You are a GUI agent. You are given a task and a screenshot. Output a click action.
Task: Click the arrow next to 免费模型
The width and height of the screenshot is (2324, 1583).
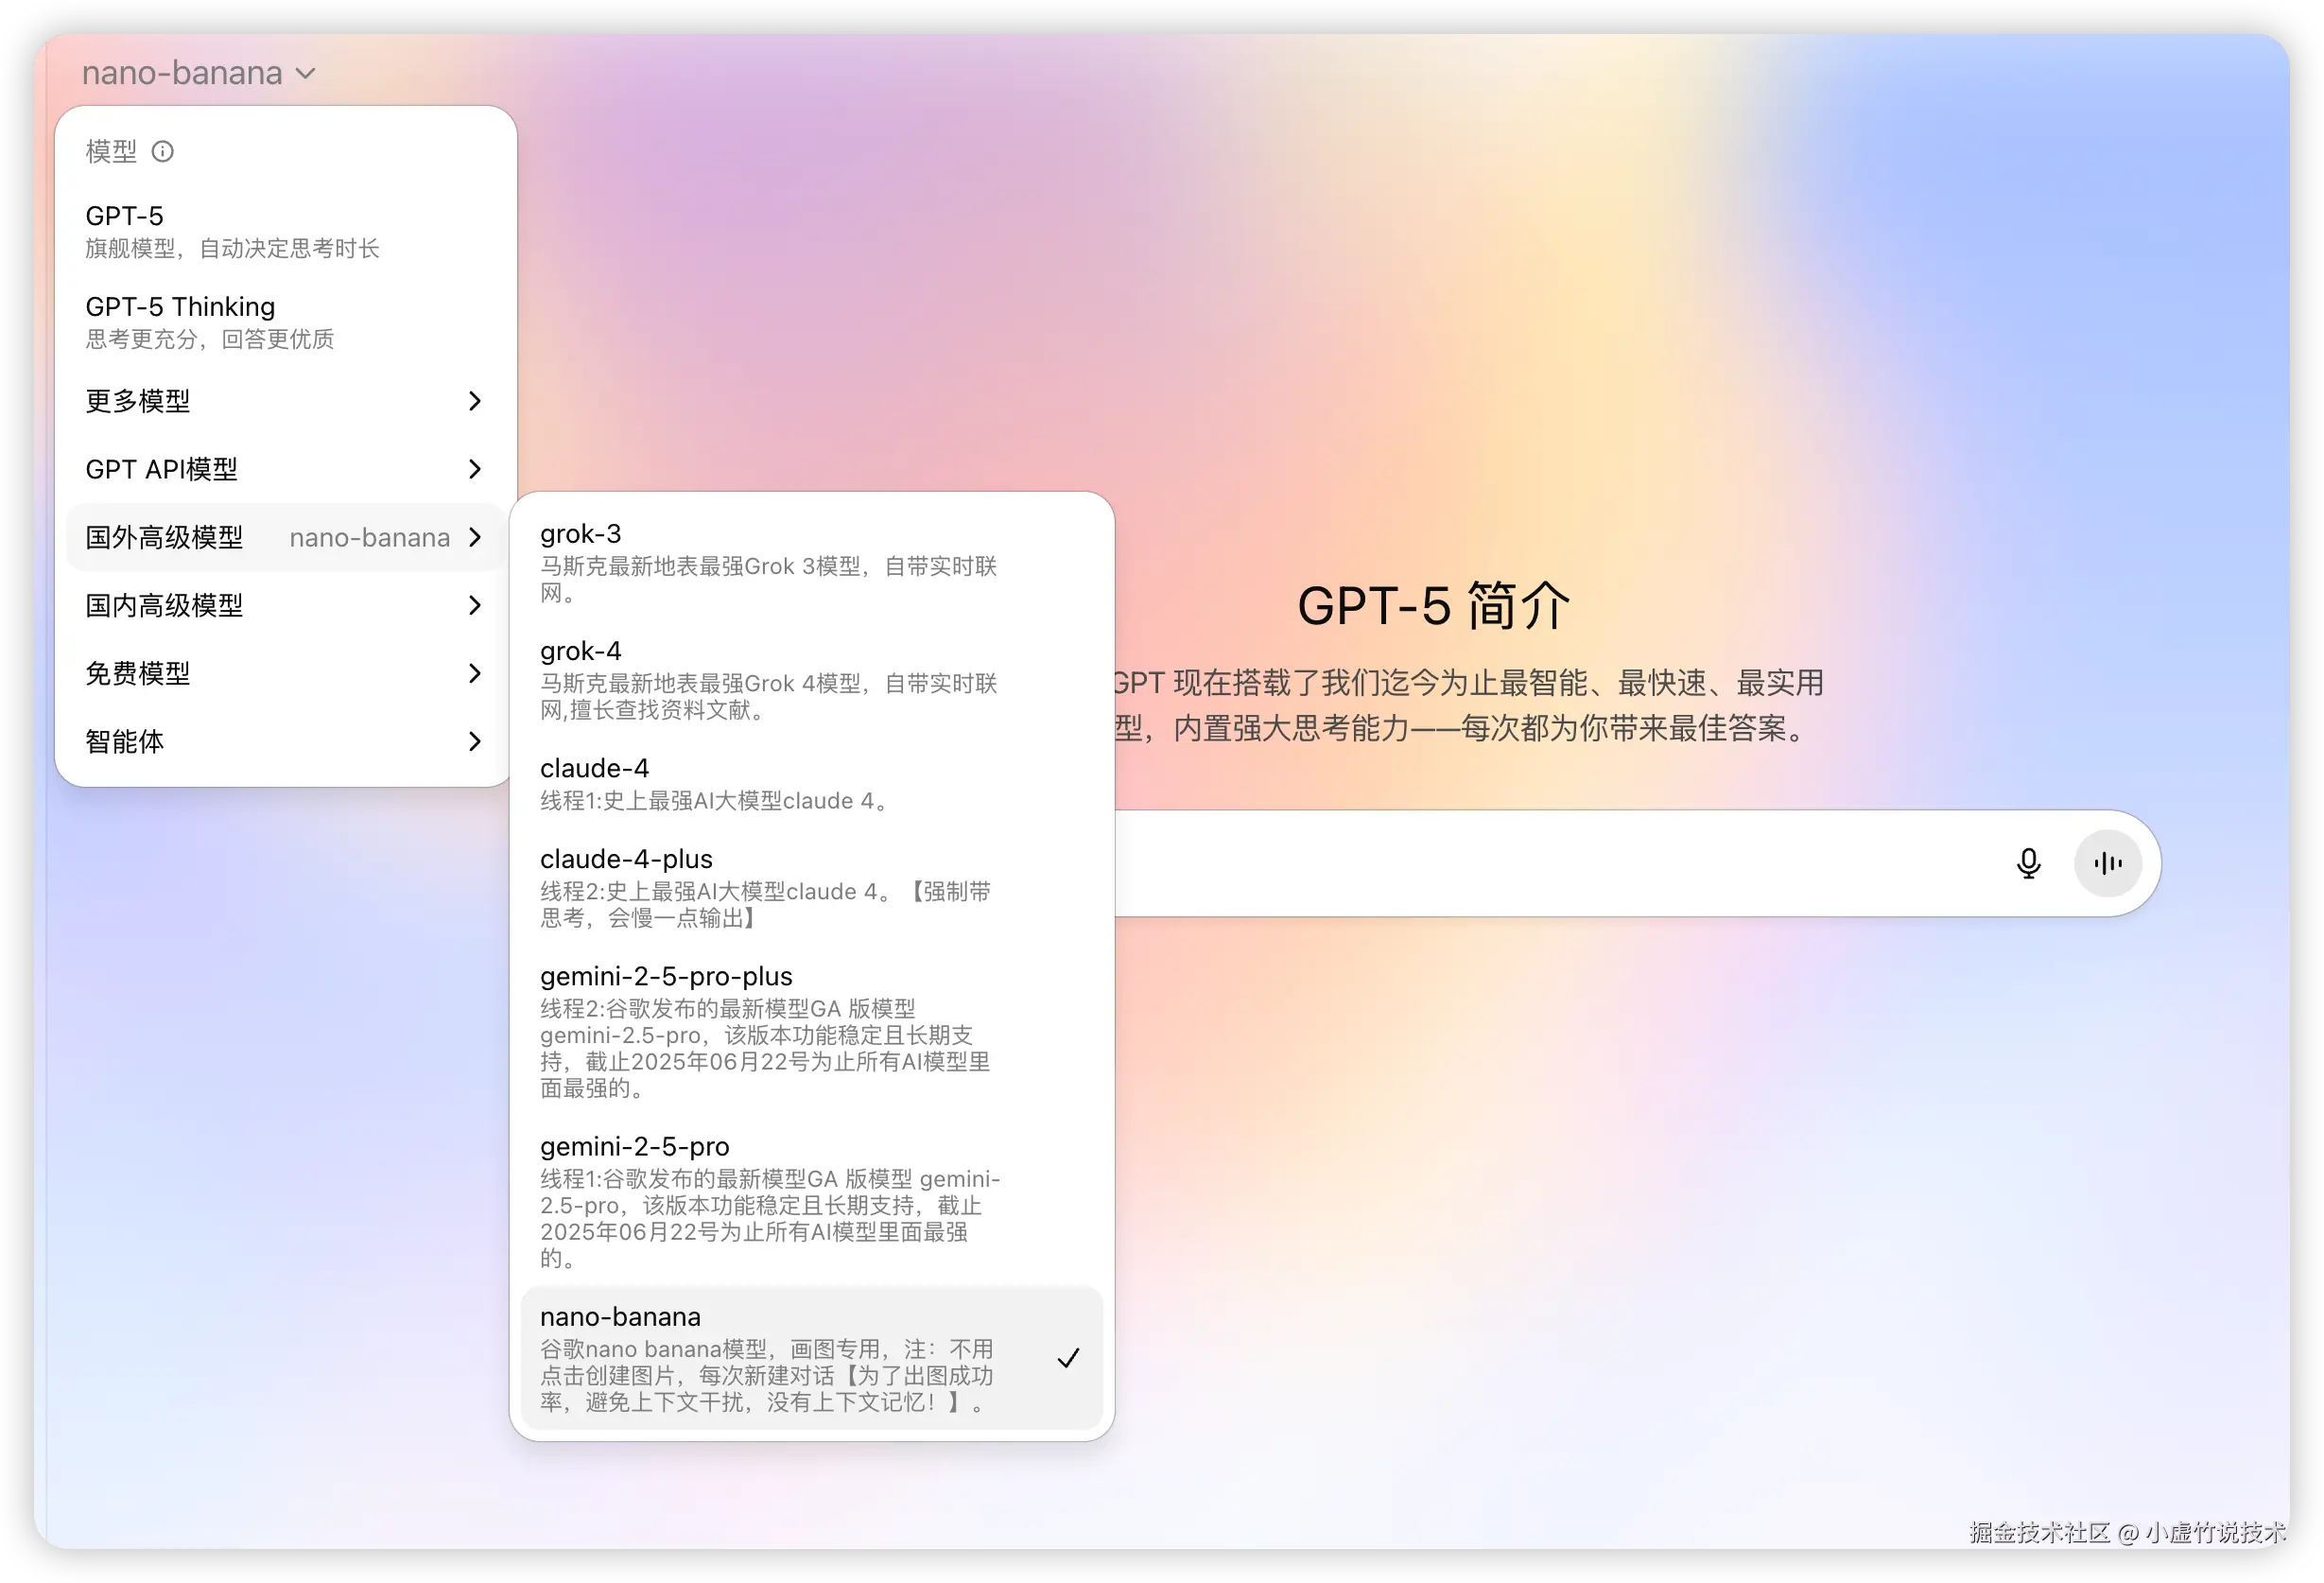point(476,673)
